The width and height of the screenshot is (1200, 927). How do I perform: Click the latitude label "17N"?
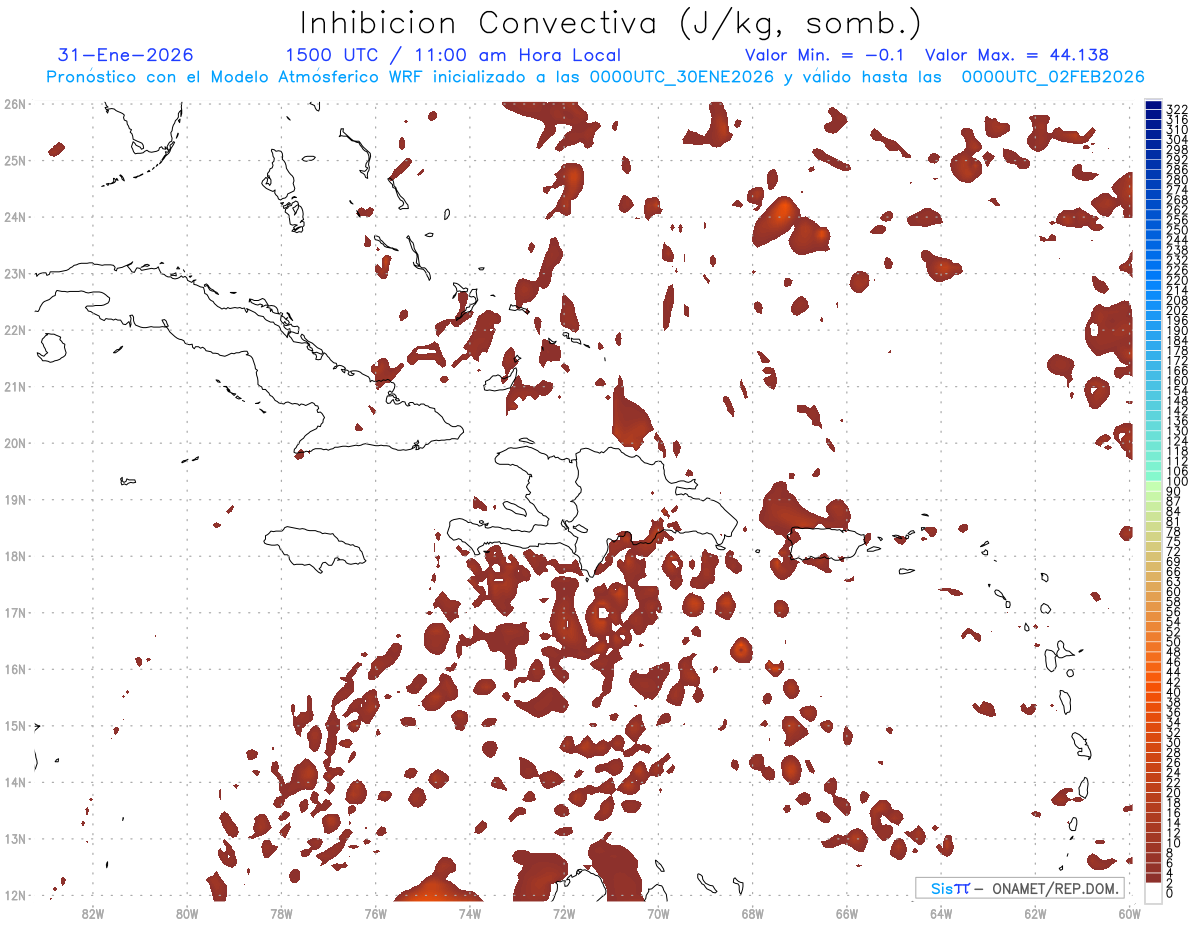(x=15, y=612)
